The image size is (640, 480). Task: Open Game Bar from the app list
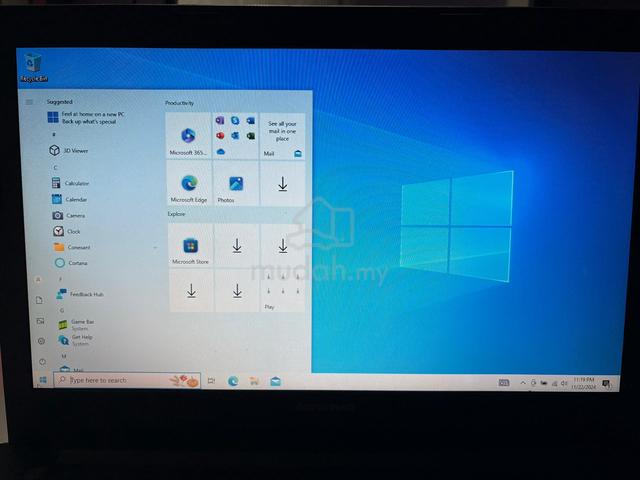pos(76,324)
